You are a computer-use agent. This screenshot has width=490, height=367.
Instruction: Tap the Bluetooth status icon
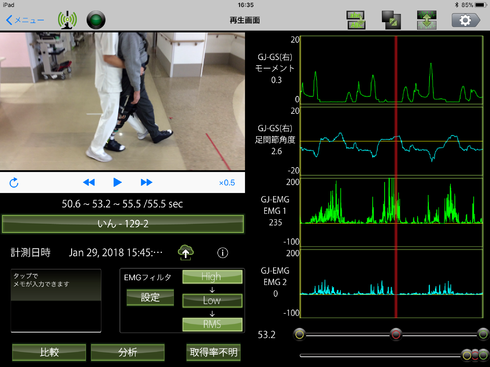pyautogui.click(x=457, y=5)
